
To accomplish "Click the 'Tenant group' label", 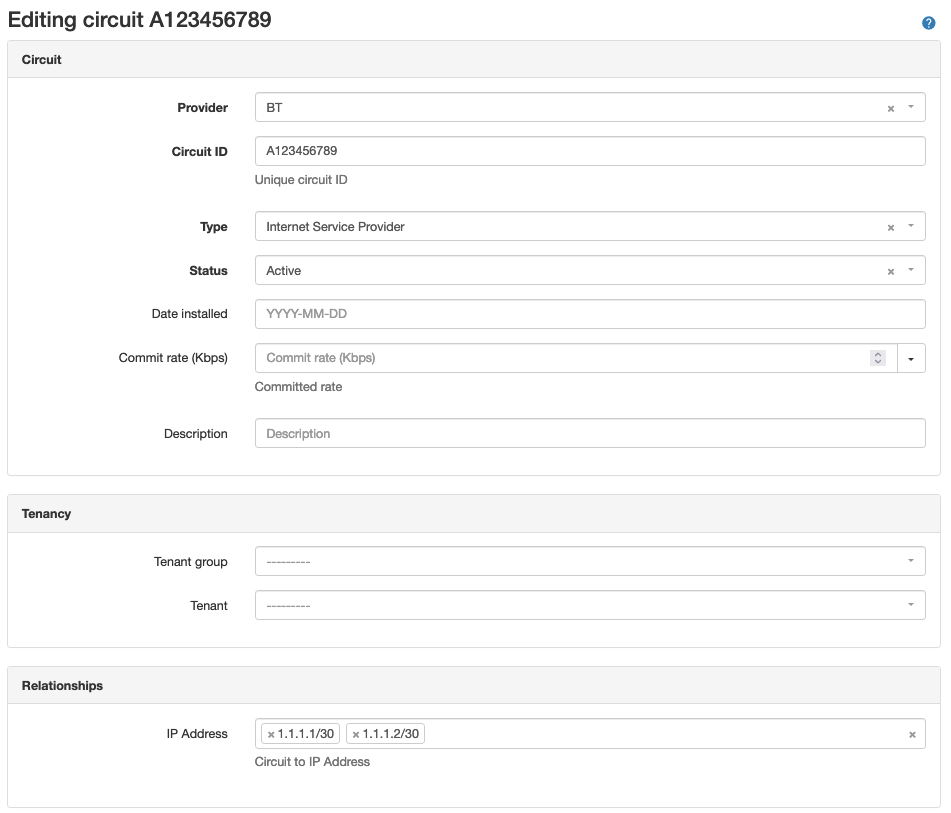I will click(x=190, y=562).
